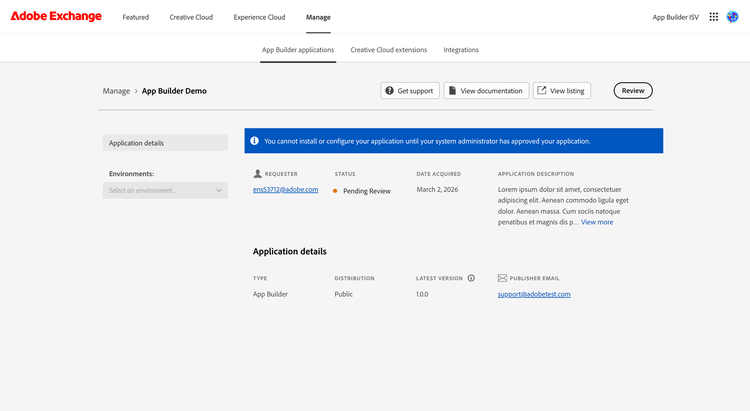Click the Environments: label
The height and width of the screenshot is (411, 750).
132,174
